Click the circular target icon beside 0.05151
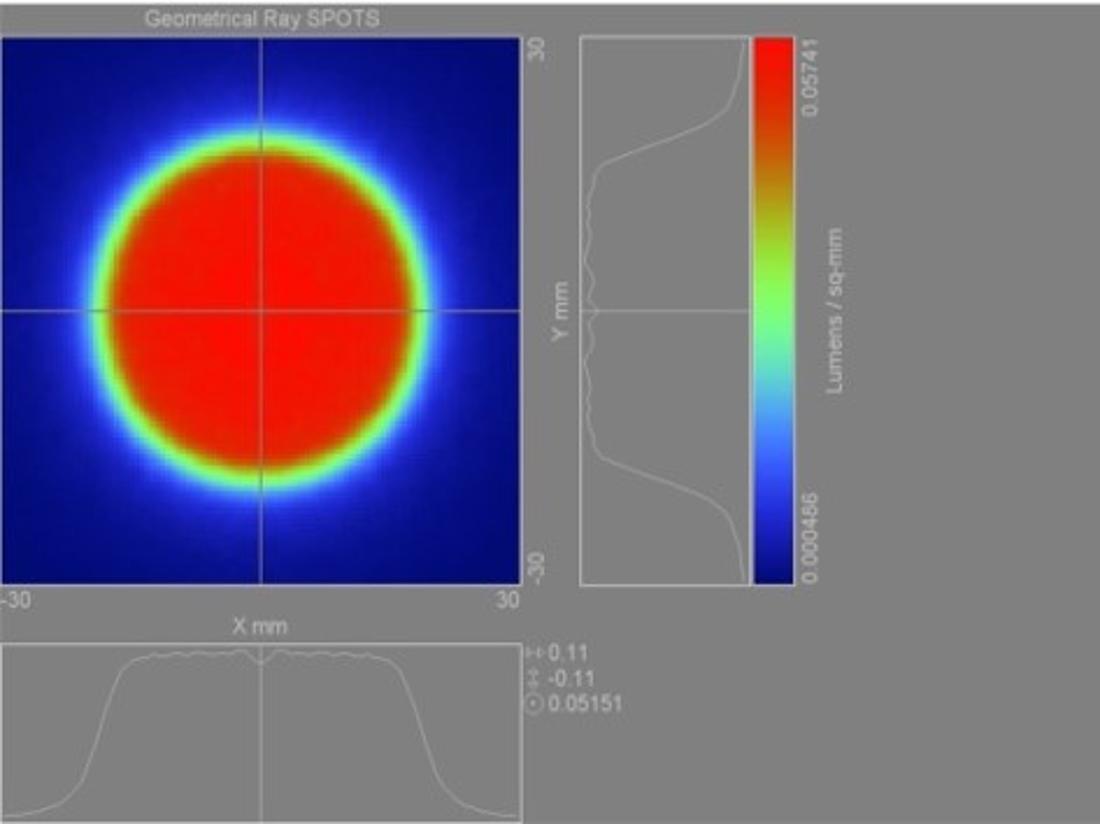This screenshot has width=1100, height=824. (x=534, y=704)
